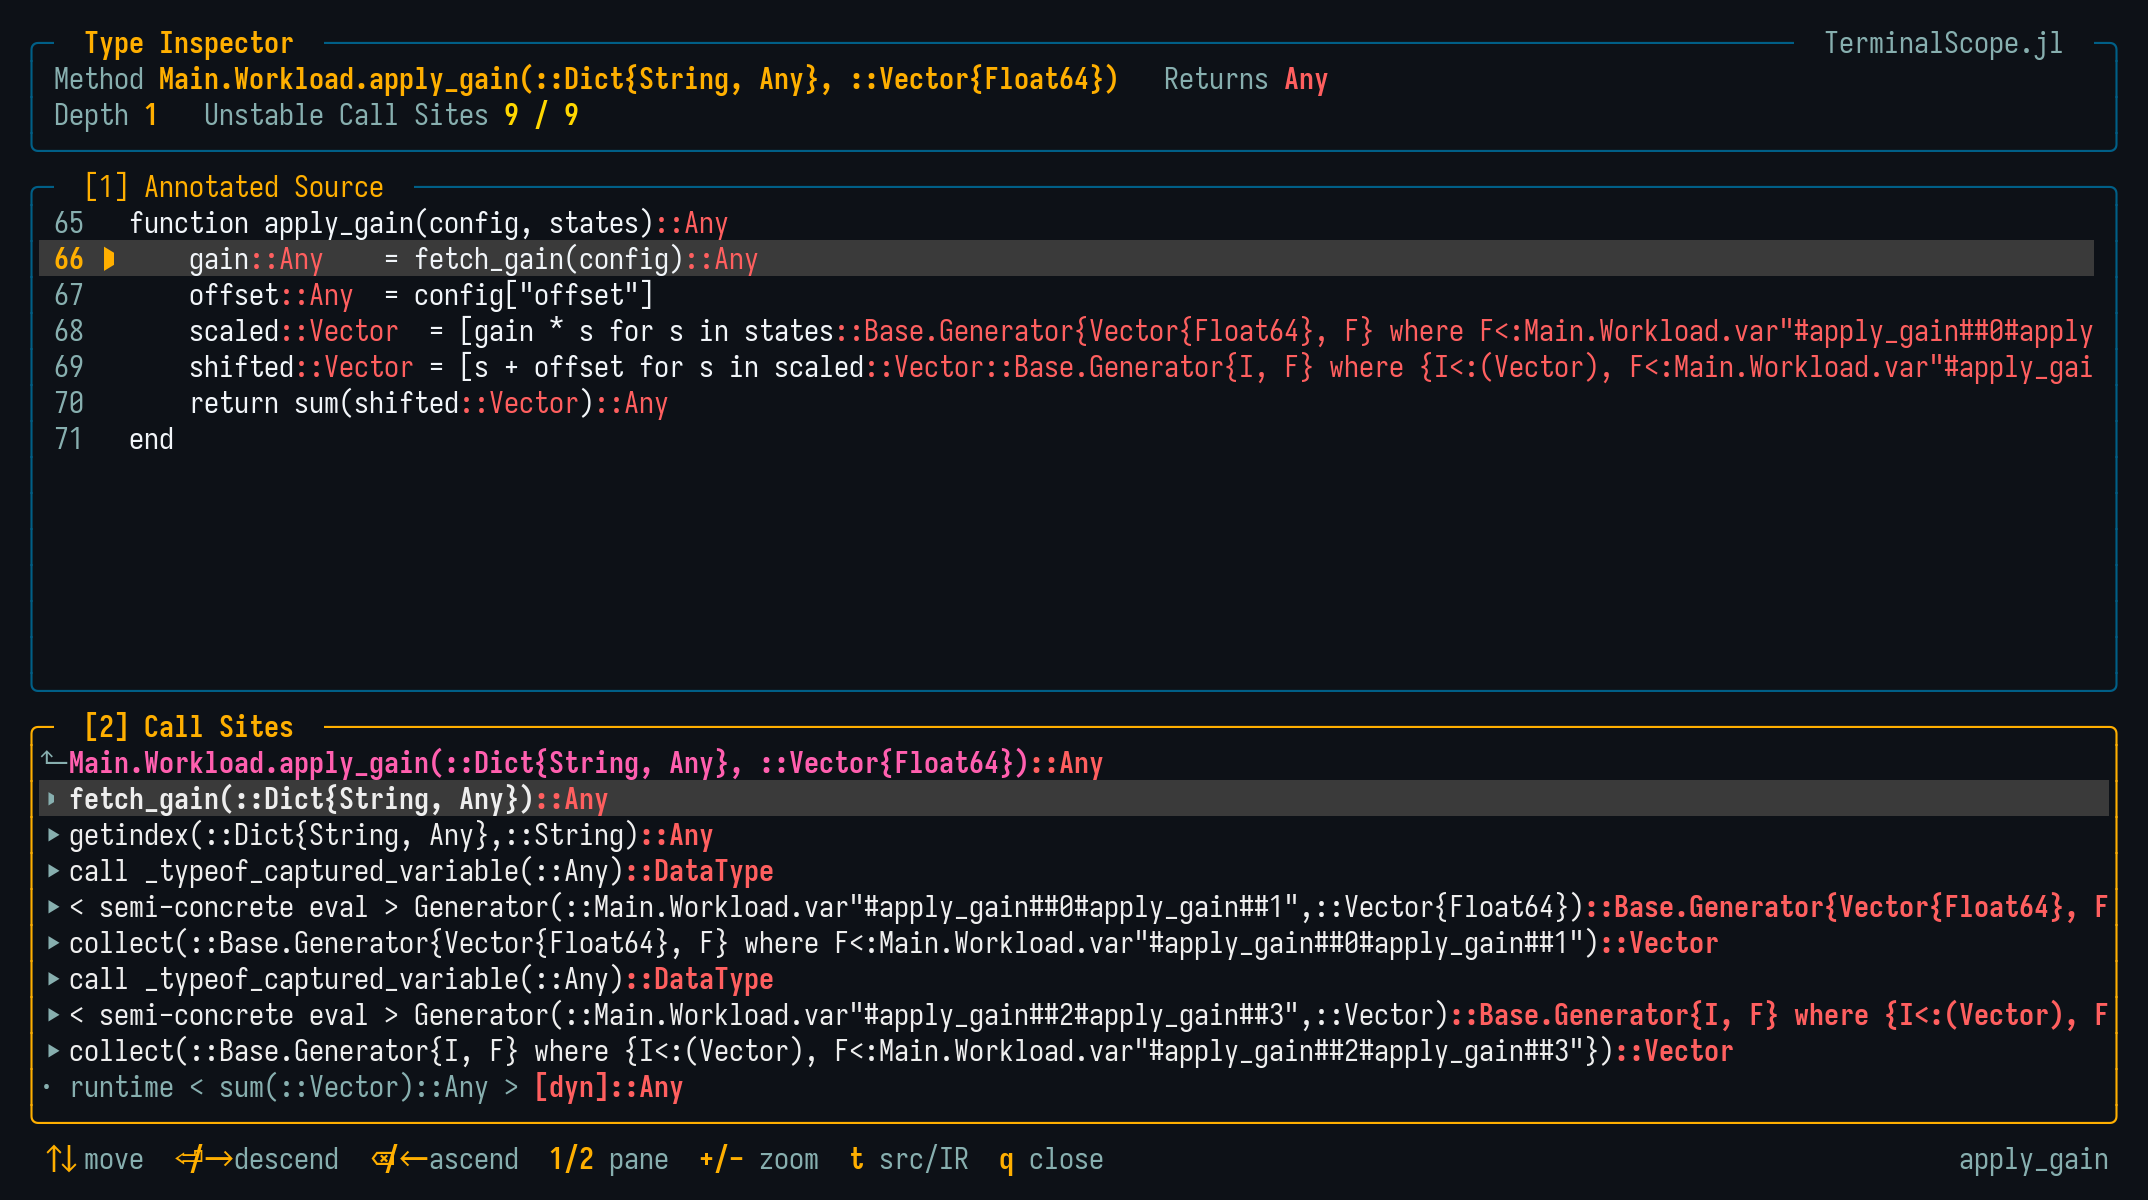This screenshot has height=1200, width=2148.
Task: Click the runtime sum(::Vector)::Any row
Action: click(x=1074, y=1087)
